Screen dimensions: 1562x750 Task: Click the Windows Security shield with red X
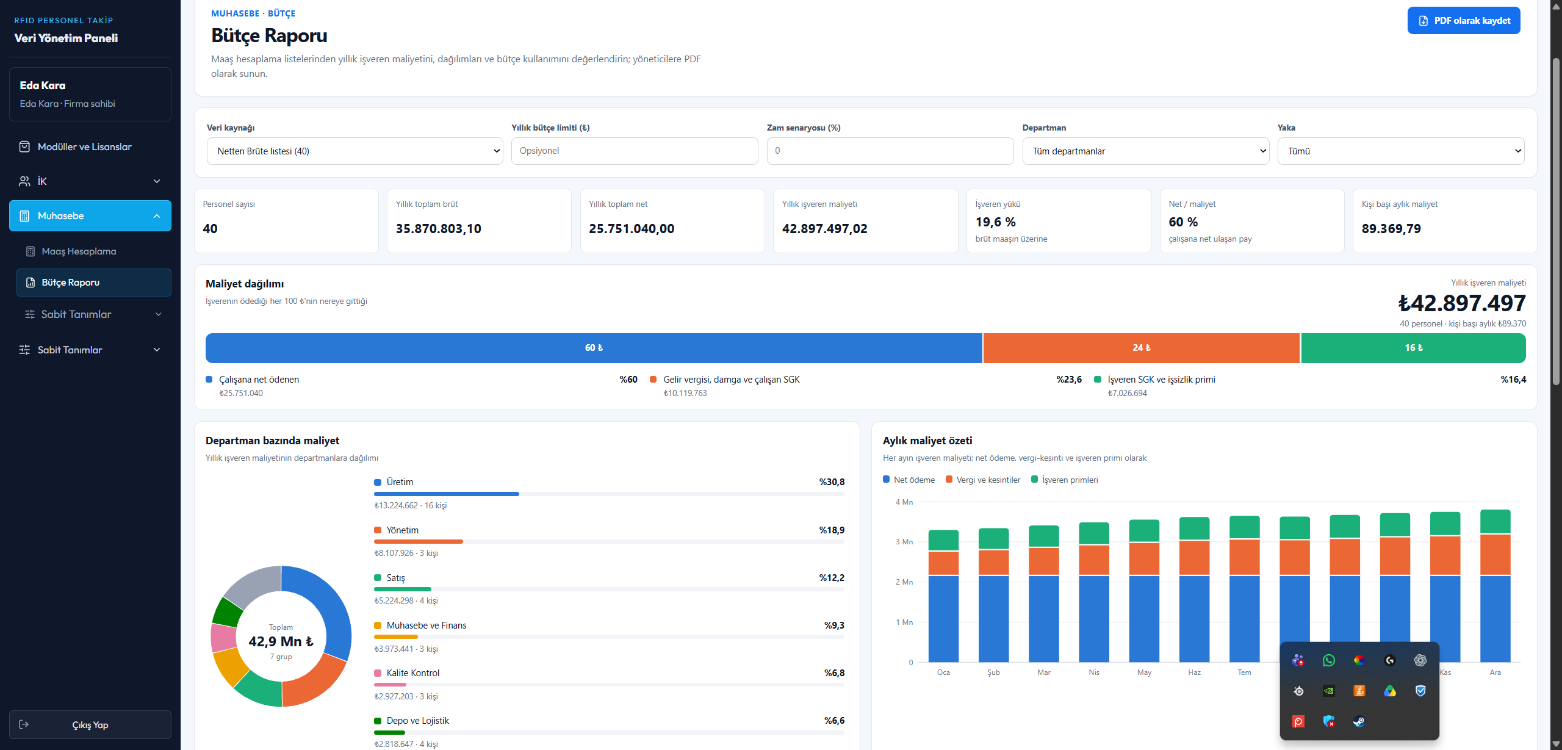click(x=1329, y=721)
